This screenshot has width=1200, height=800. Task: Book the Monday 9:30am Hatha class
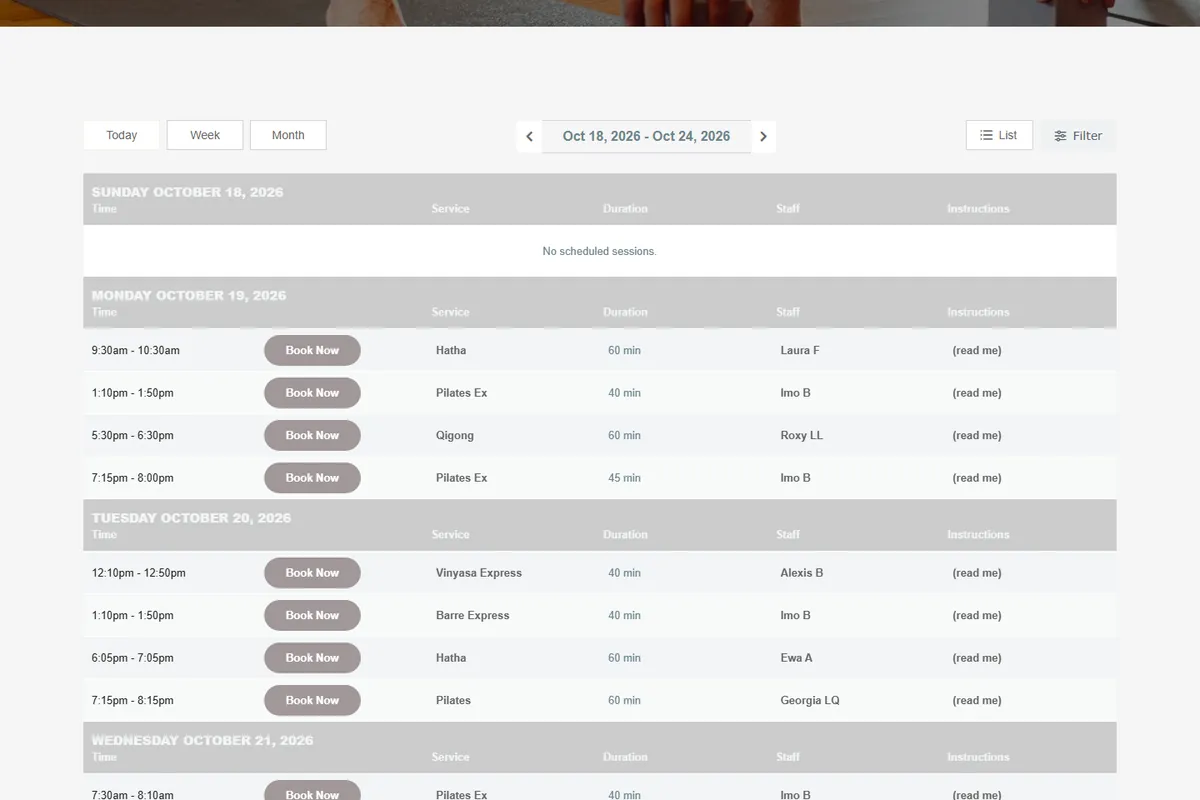click(312, 350)
